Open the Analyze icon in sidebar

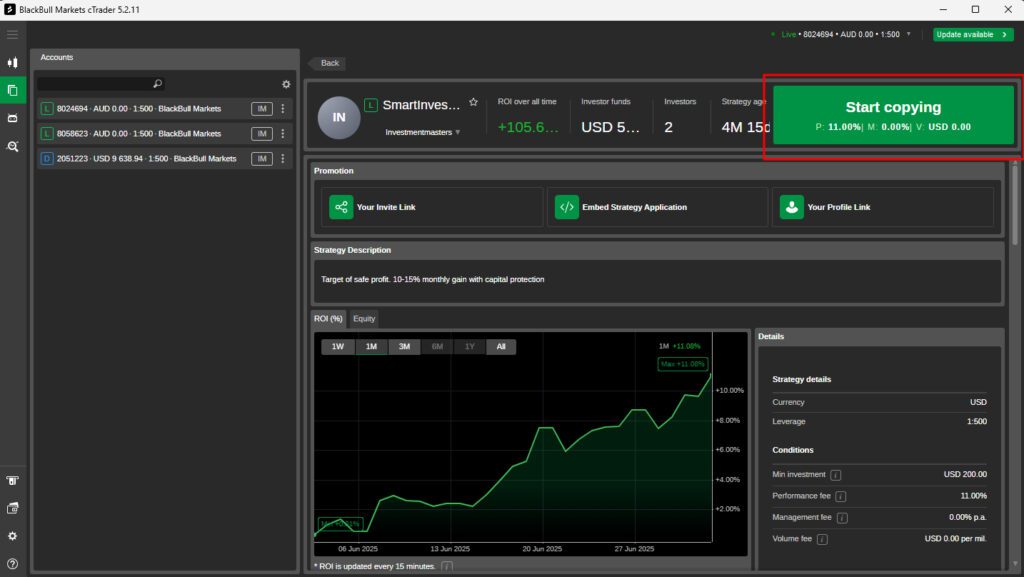[x=12, y=146]
